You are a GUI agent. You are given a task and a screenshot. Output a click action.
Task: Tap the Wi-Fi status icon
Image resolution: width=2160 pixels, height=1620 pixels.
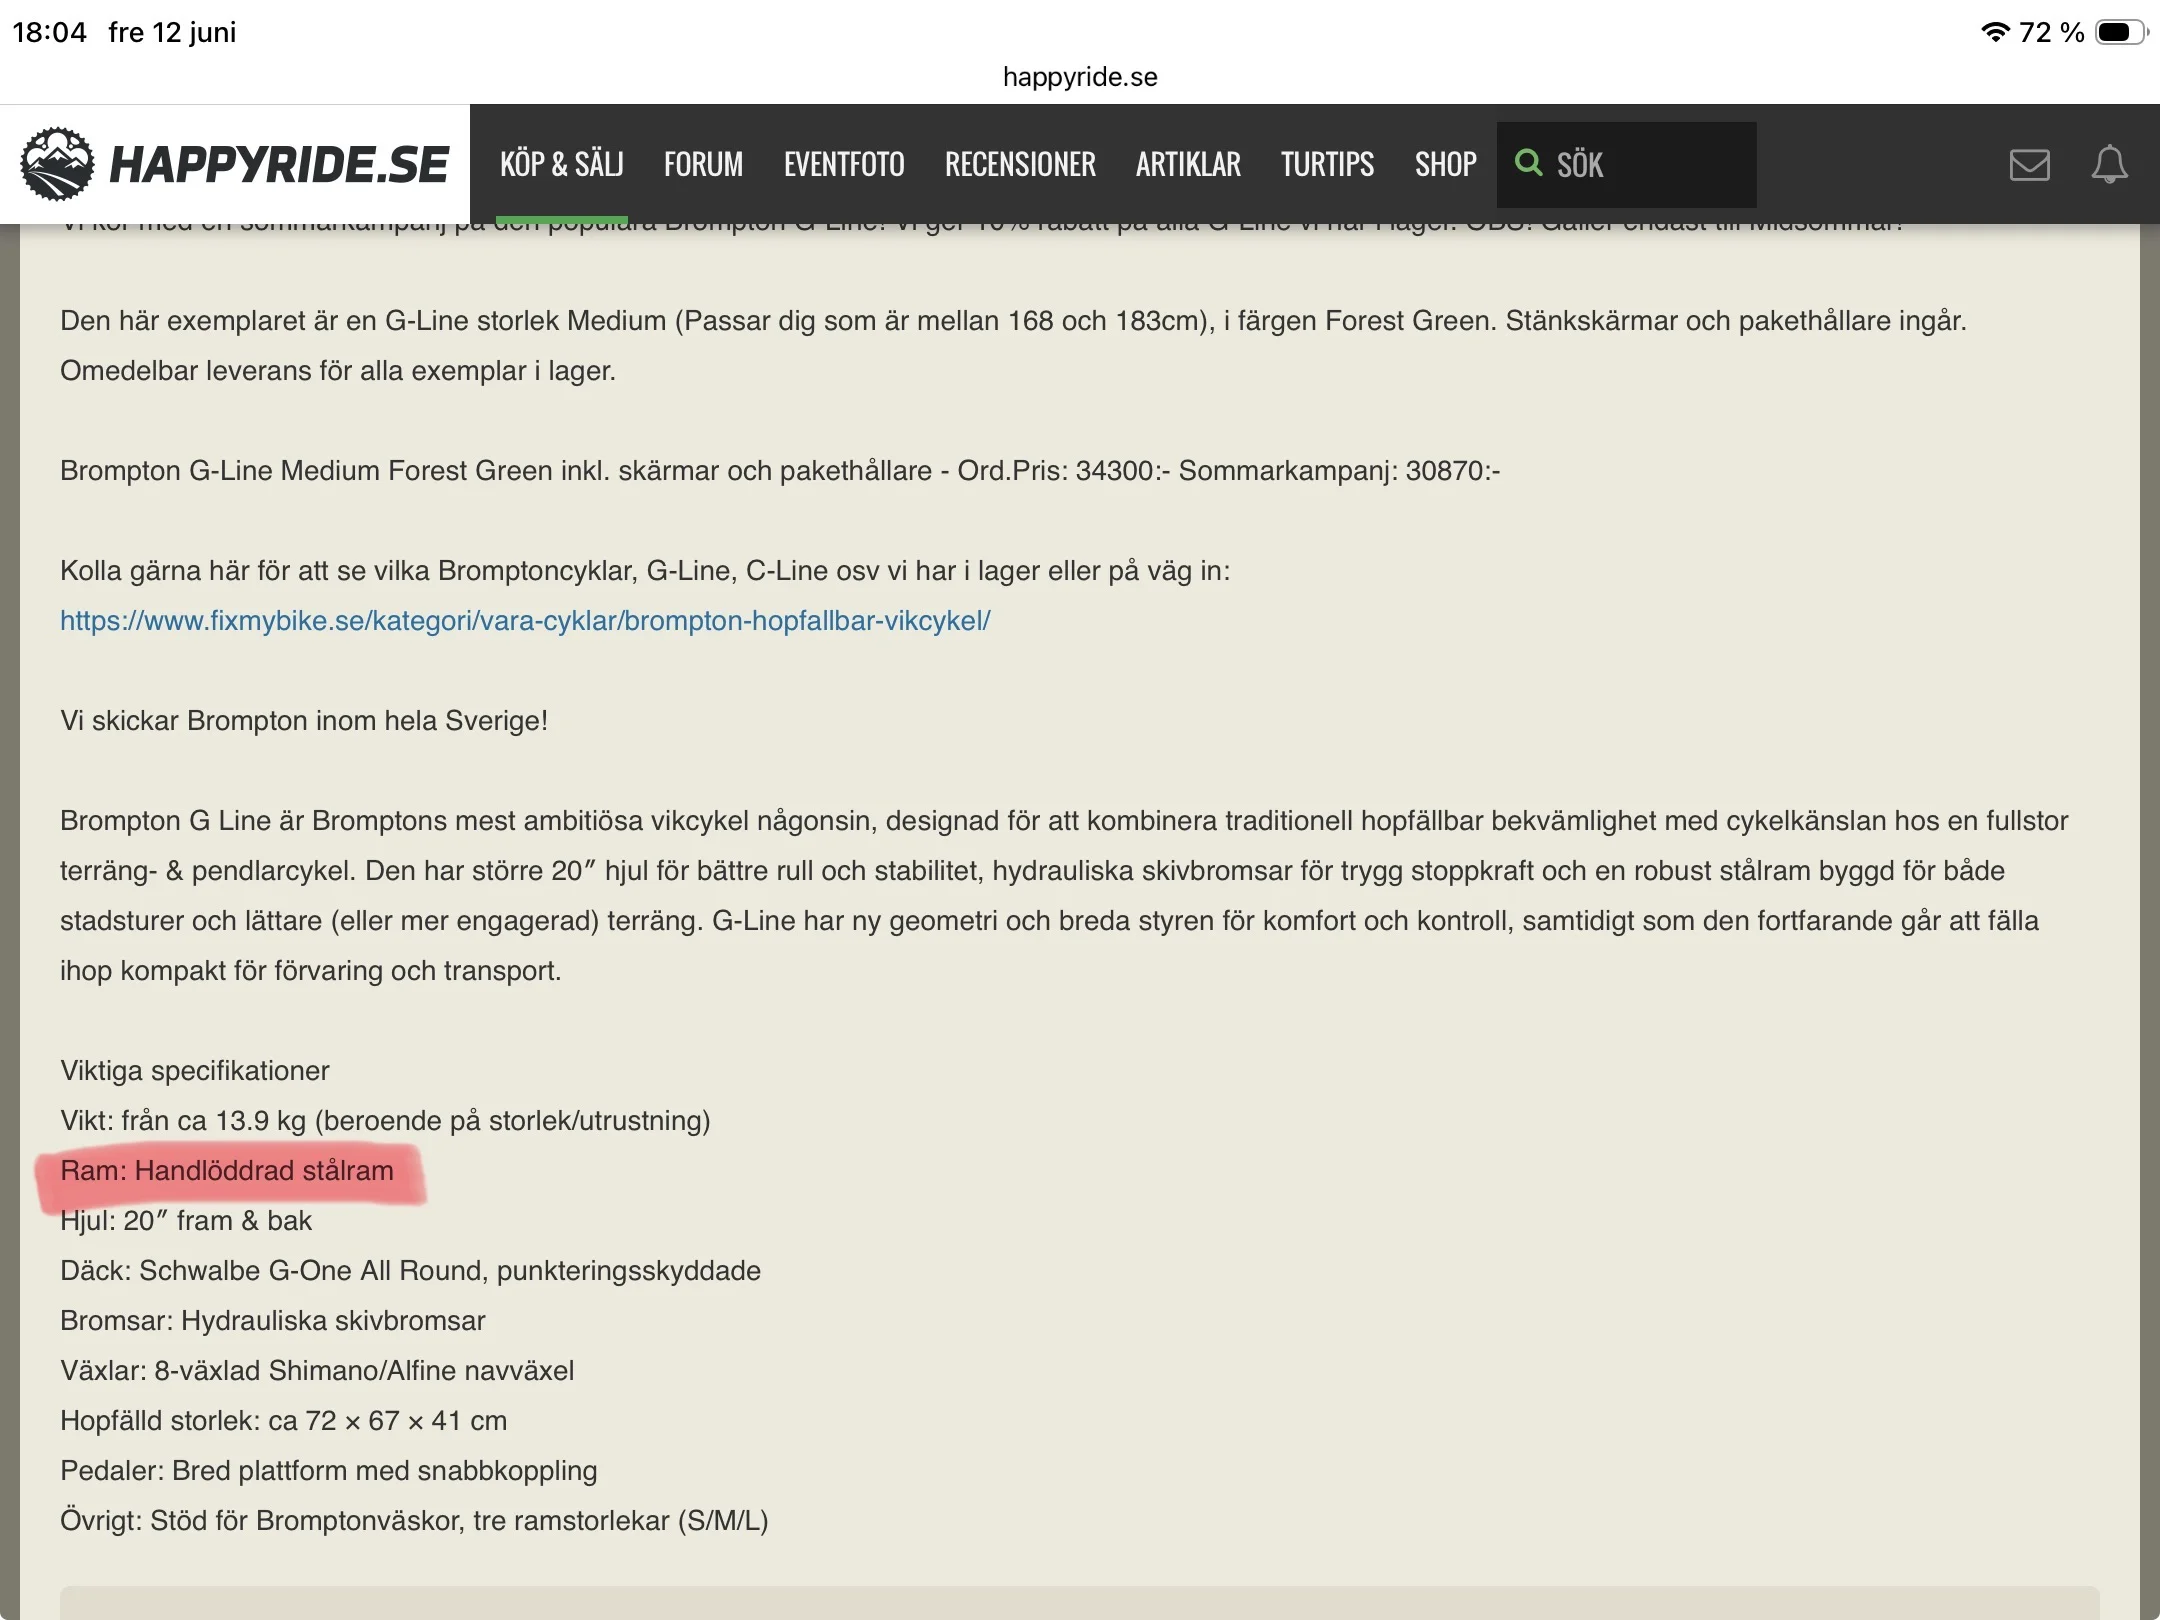point(1994,32)
